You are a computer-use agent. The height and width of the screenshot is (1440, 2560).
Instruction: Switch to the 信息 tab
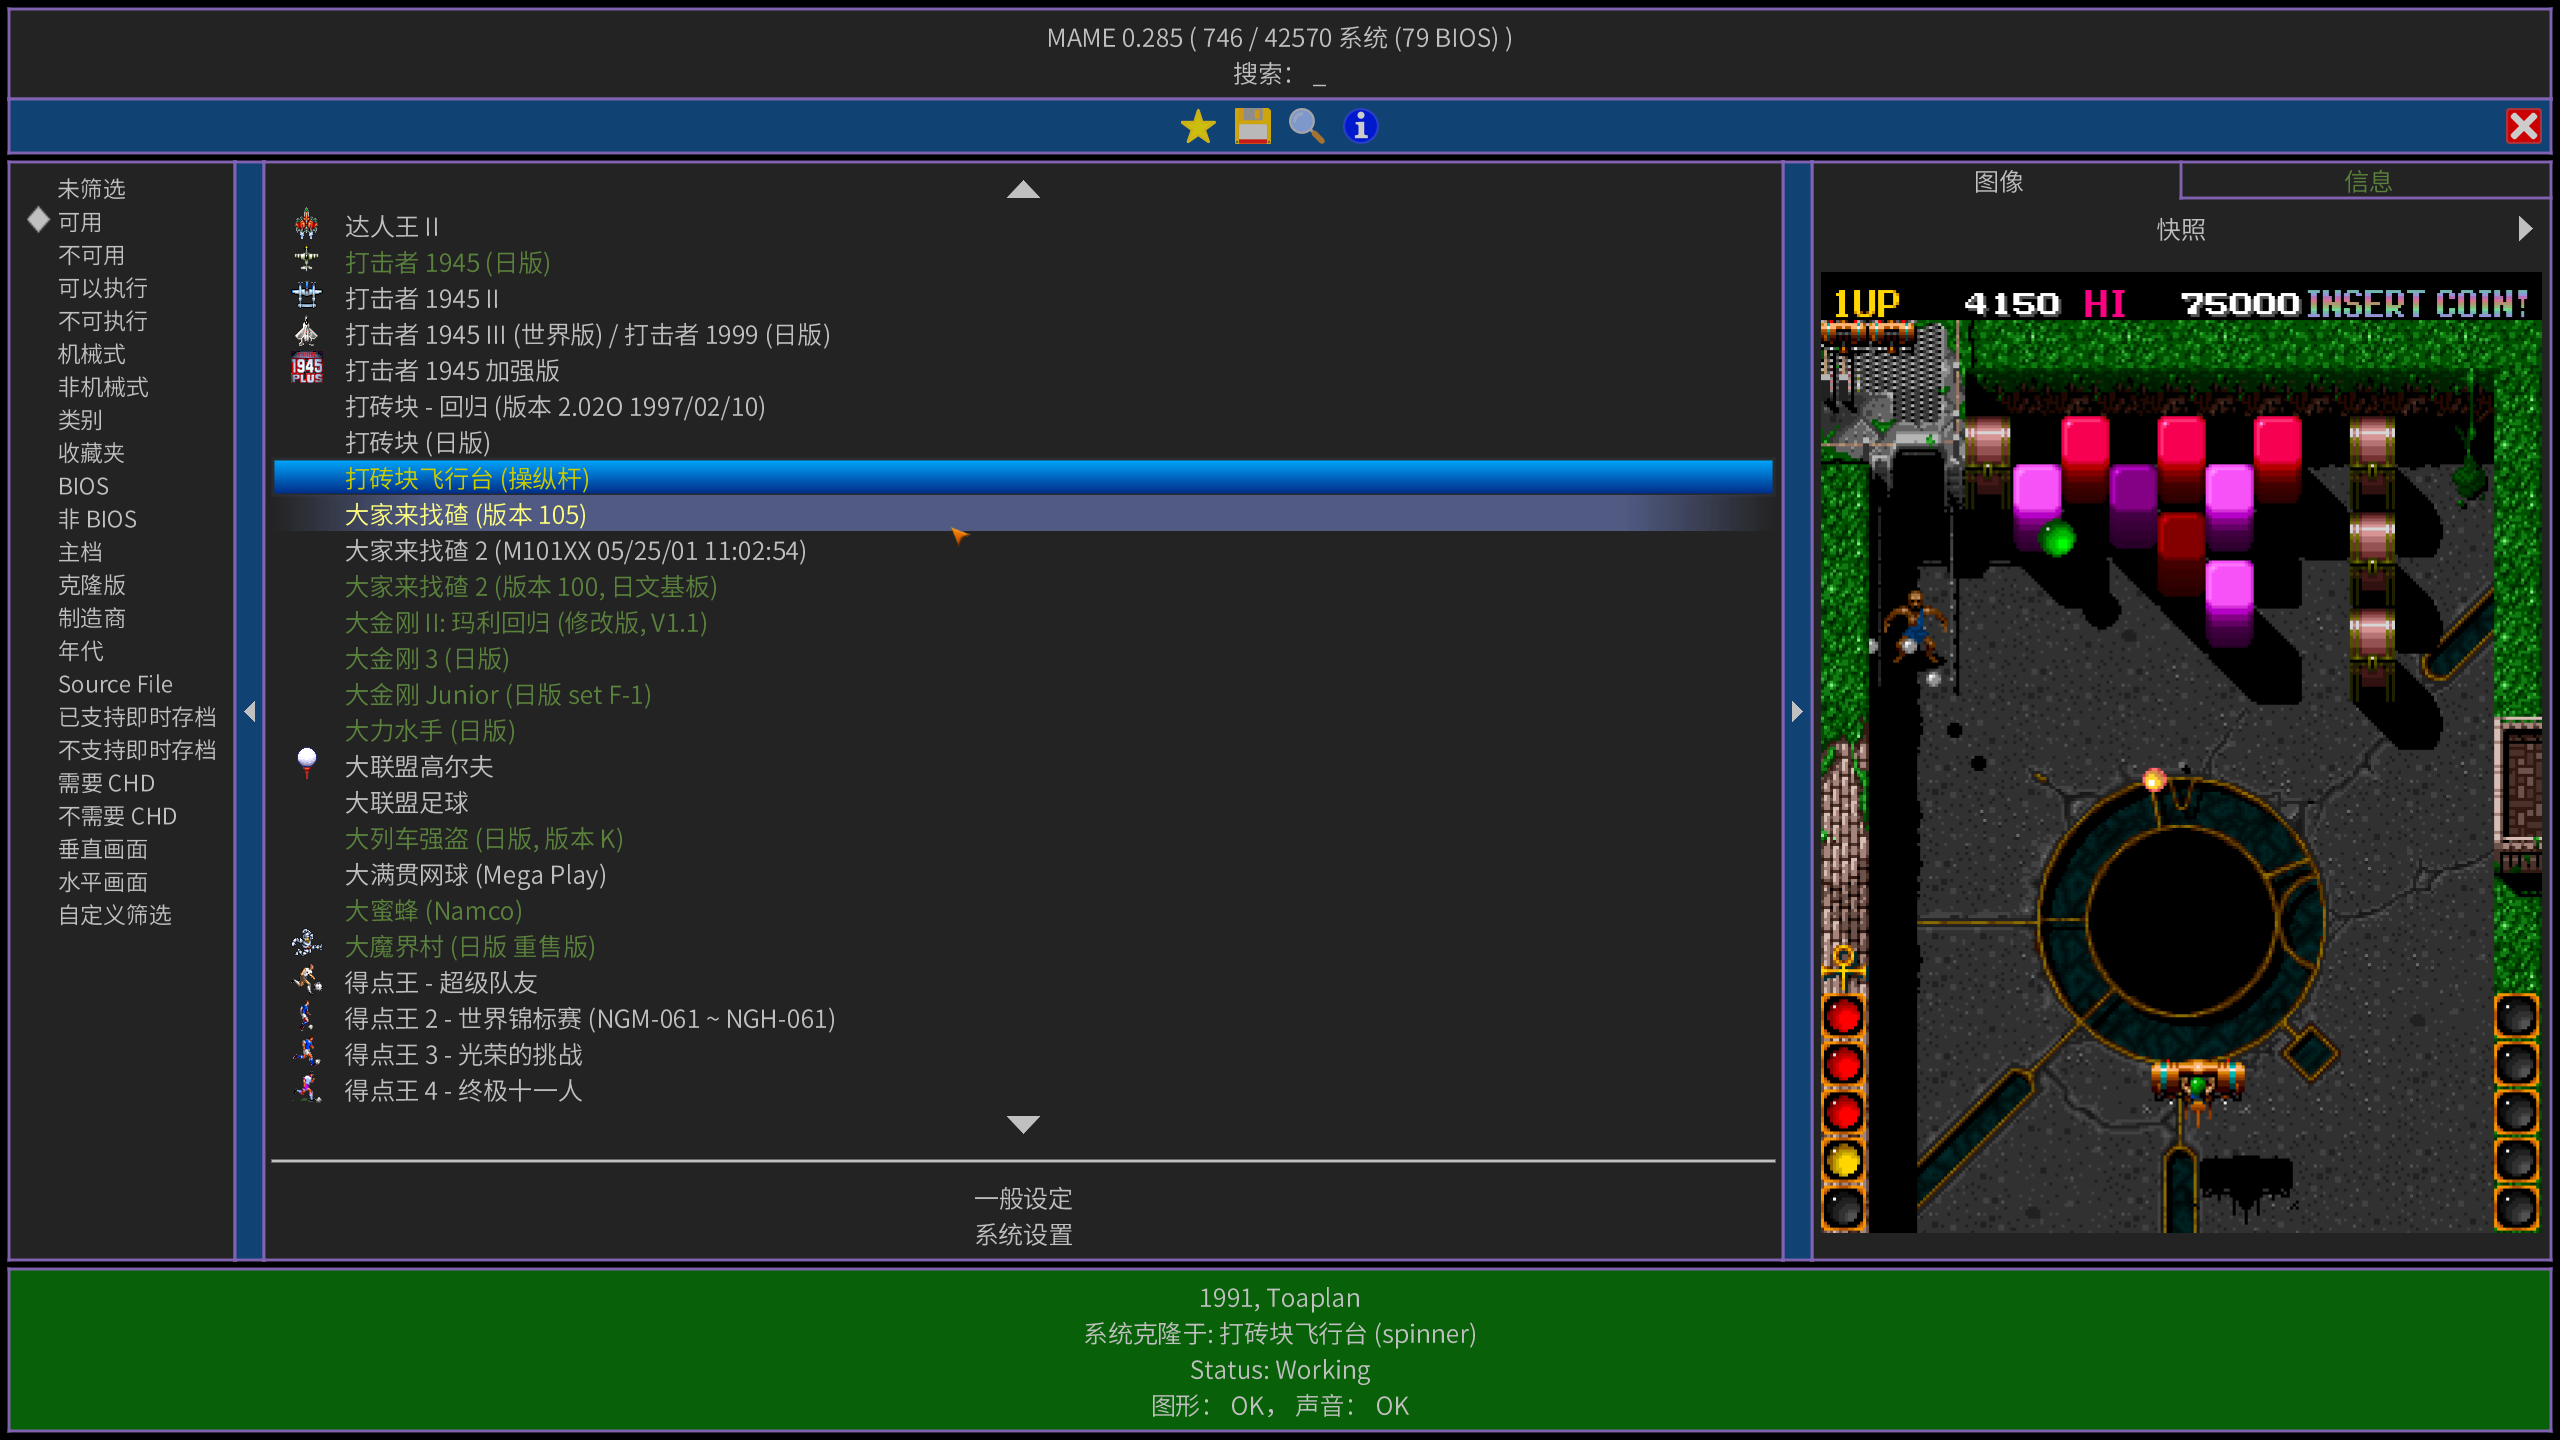[2367, 181]
